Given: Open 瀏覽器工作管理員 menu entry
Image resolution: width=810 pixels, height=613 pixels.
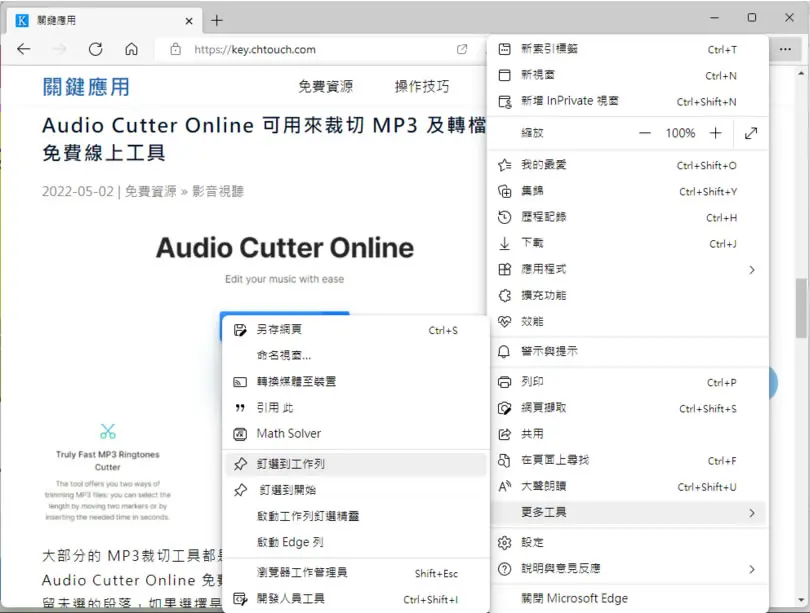Looking at the screenshot, I should tap(356, 573).
